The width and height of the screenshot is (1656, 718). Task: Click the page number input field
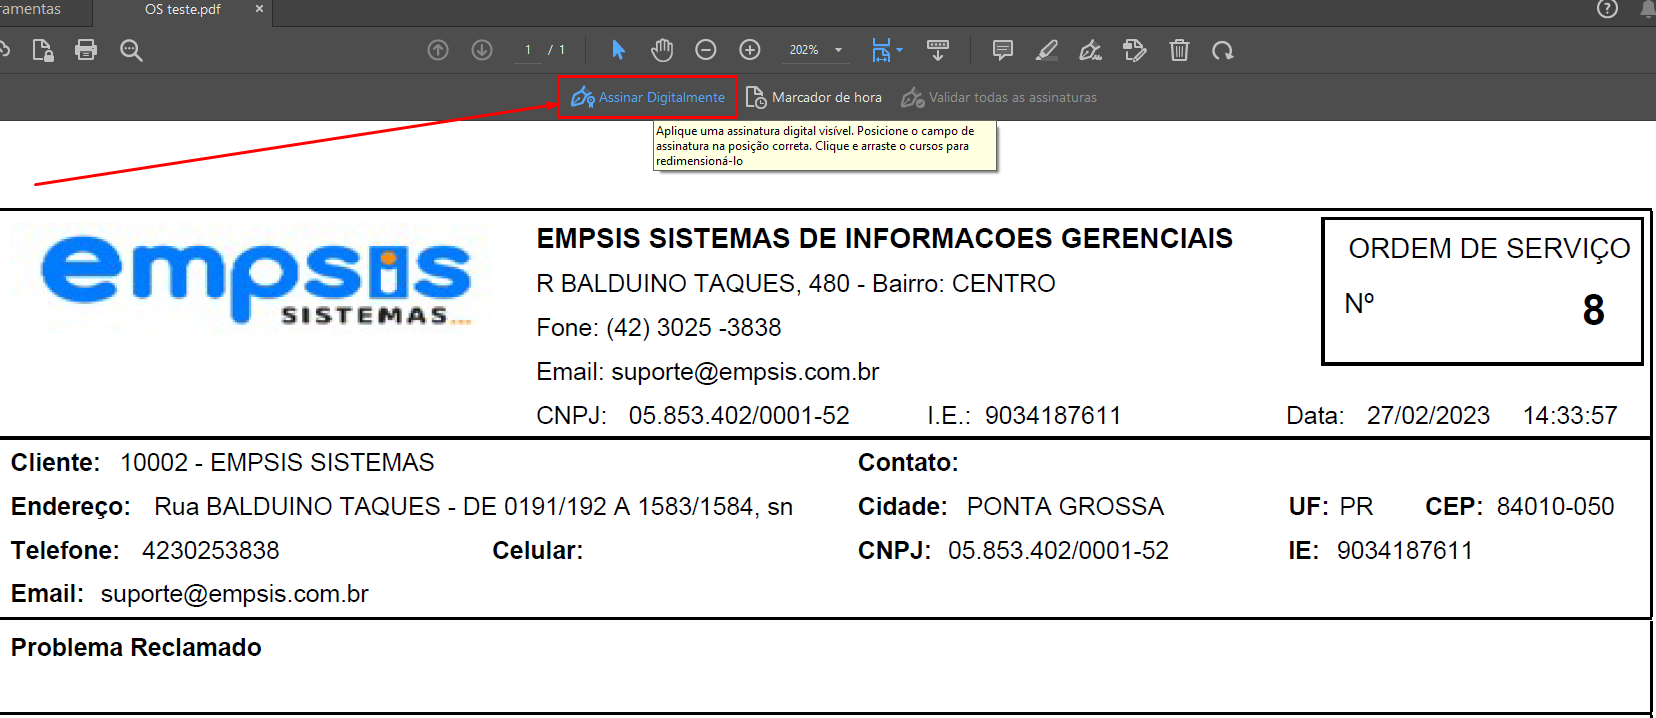(x=528, y=50)
